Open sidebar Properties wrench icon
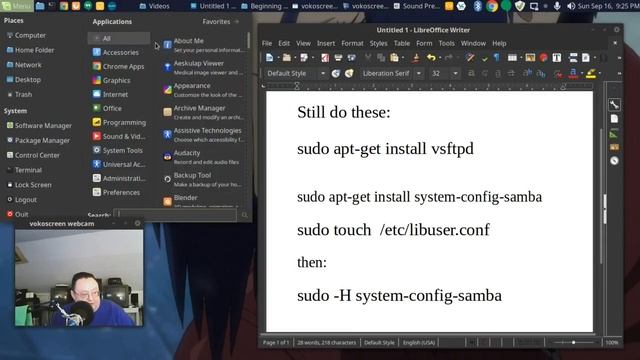 [x=614, y=104]
